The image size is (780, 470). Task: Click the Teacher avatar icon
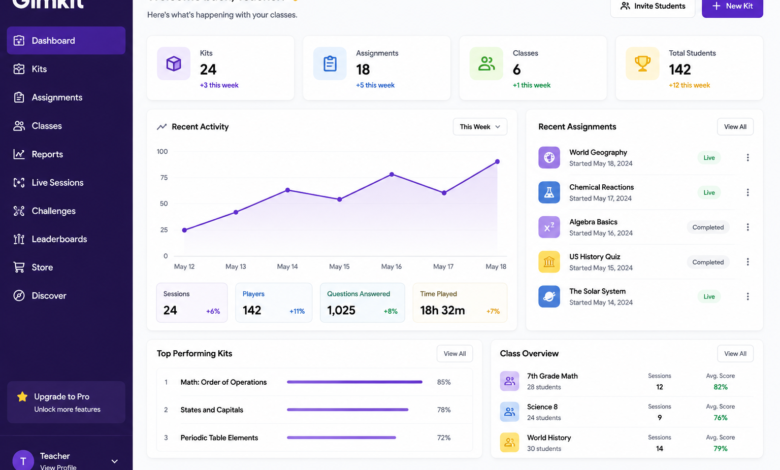tap(23, 461)
